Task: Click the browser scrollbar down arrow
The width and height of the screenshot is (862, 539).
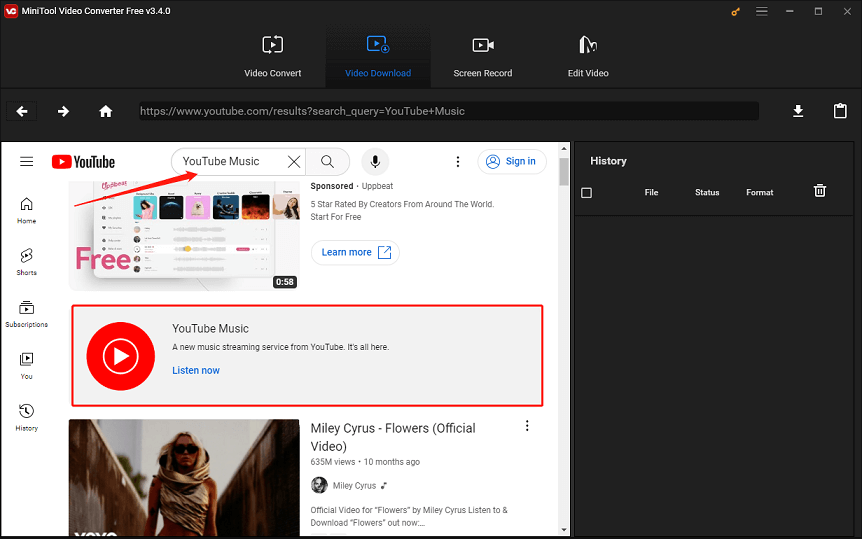Action: click(x=564, y=530)
